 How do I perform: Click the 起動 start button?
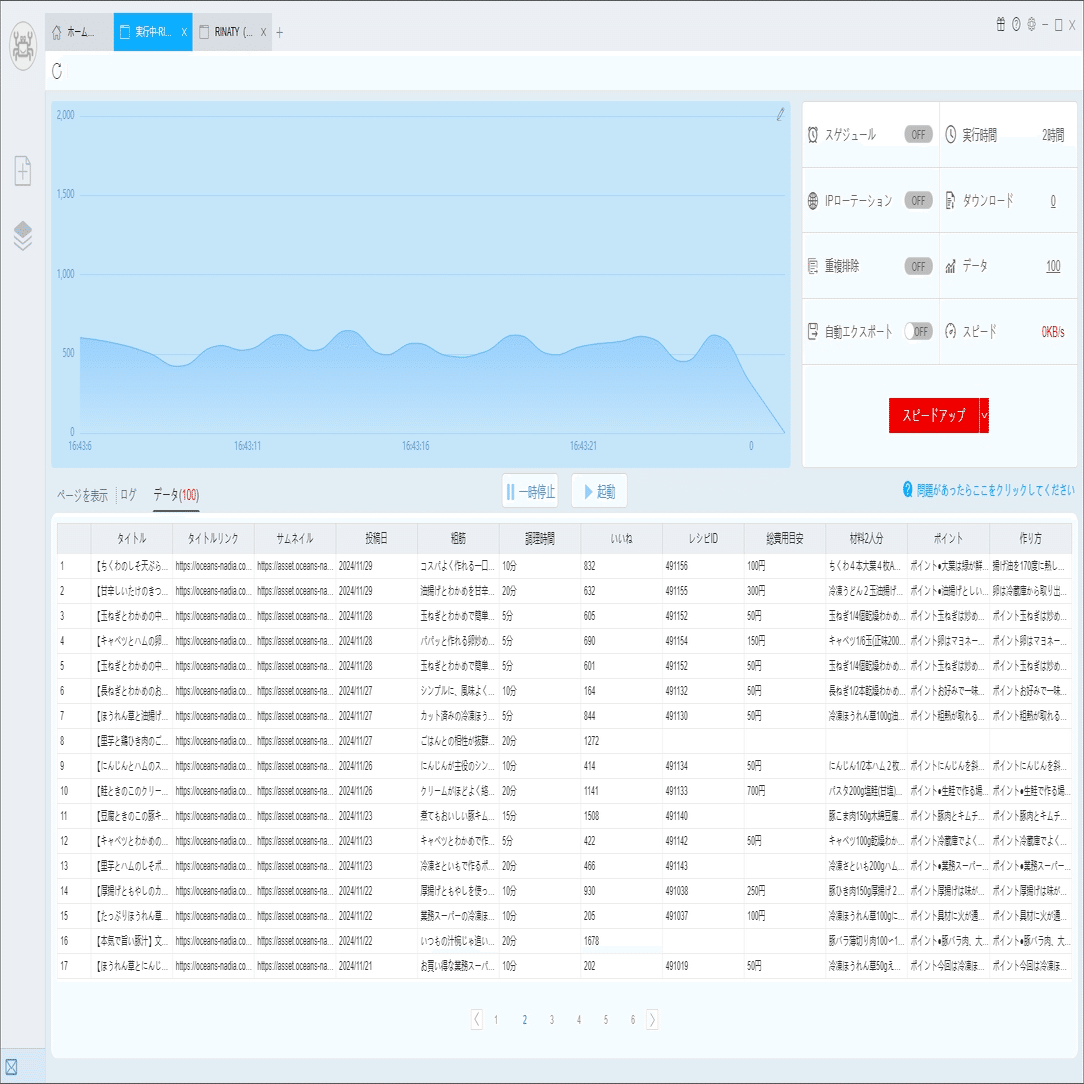(599, 492)
